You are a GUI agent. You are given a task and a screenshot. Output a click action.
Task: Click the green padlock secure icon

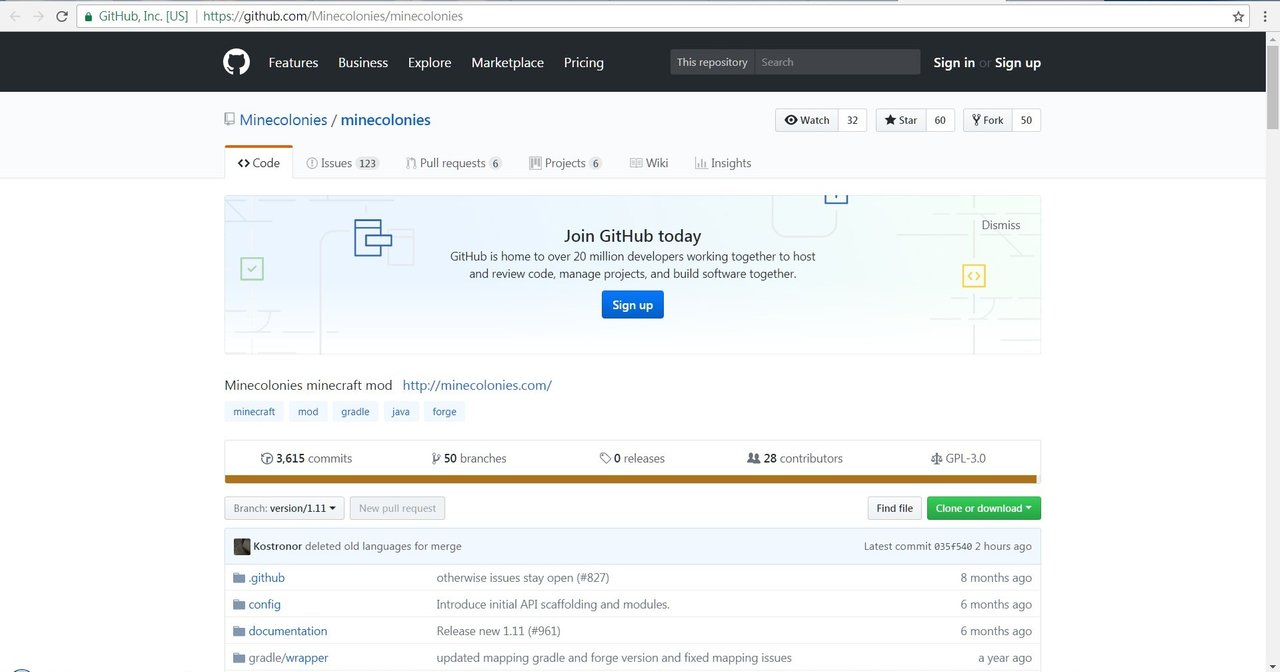coord(89,17)
